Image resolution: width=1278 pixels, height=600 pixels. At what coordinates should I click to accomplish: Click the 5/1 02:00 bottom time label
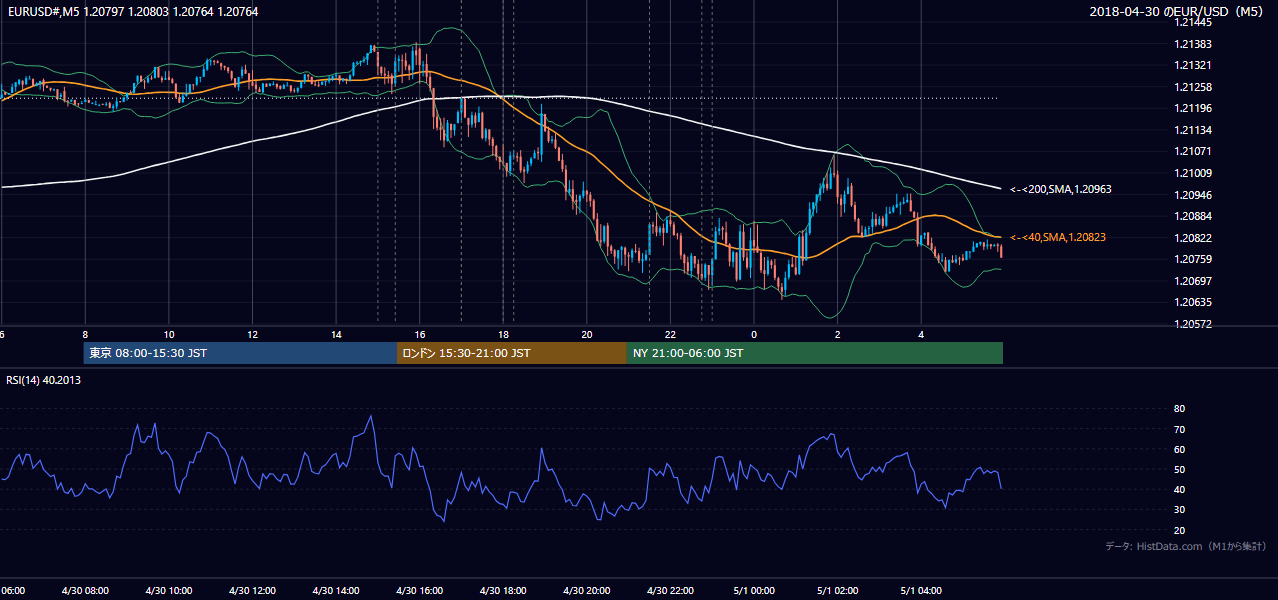coord(839,590)
